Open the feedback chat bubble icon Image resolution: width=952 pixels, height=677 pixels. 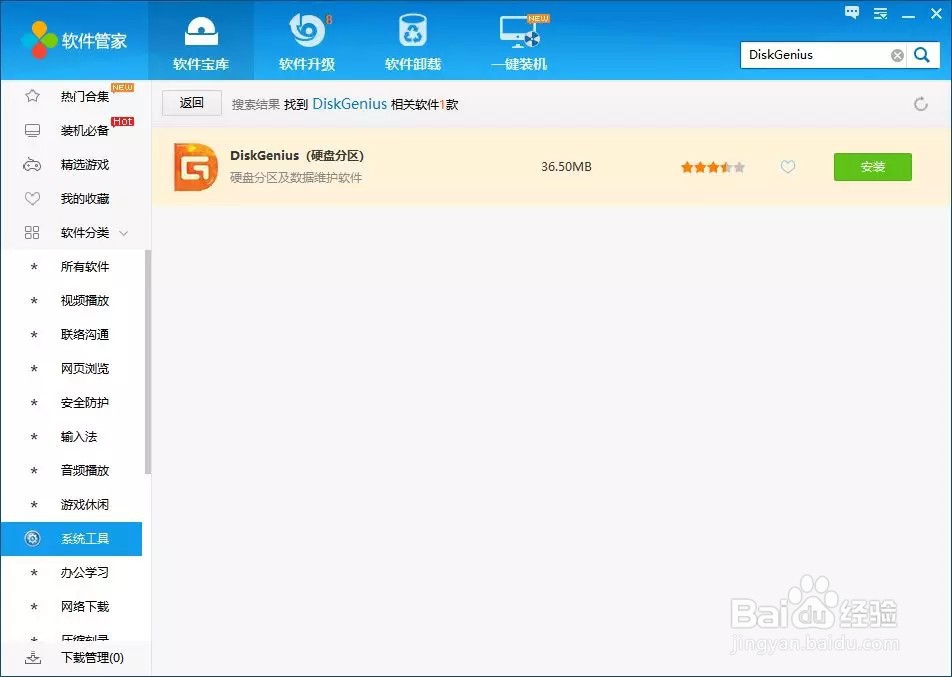click(x=852, y=13)
